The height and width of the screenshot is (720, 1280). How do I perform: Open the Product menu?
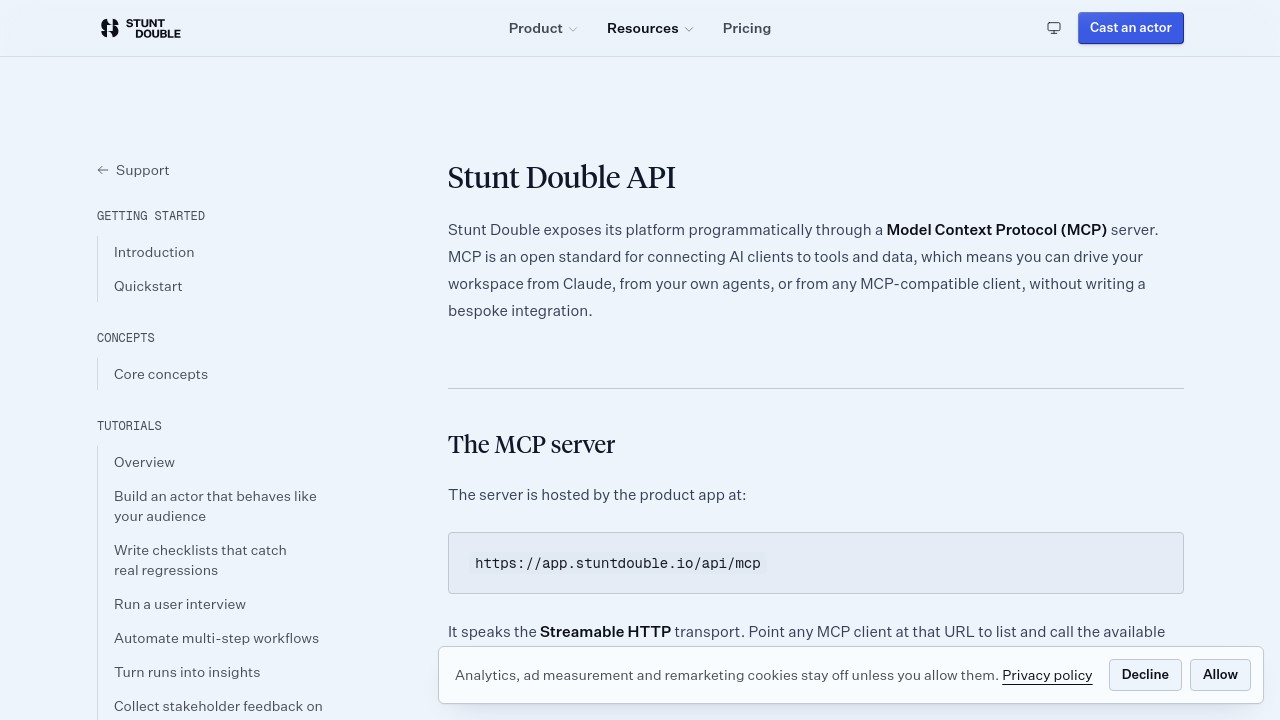(543, 28)
